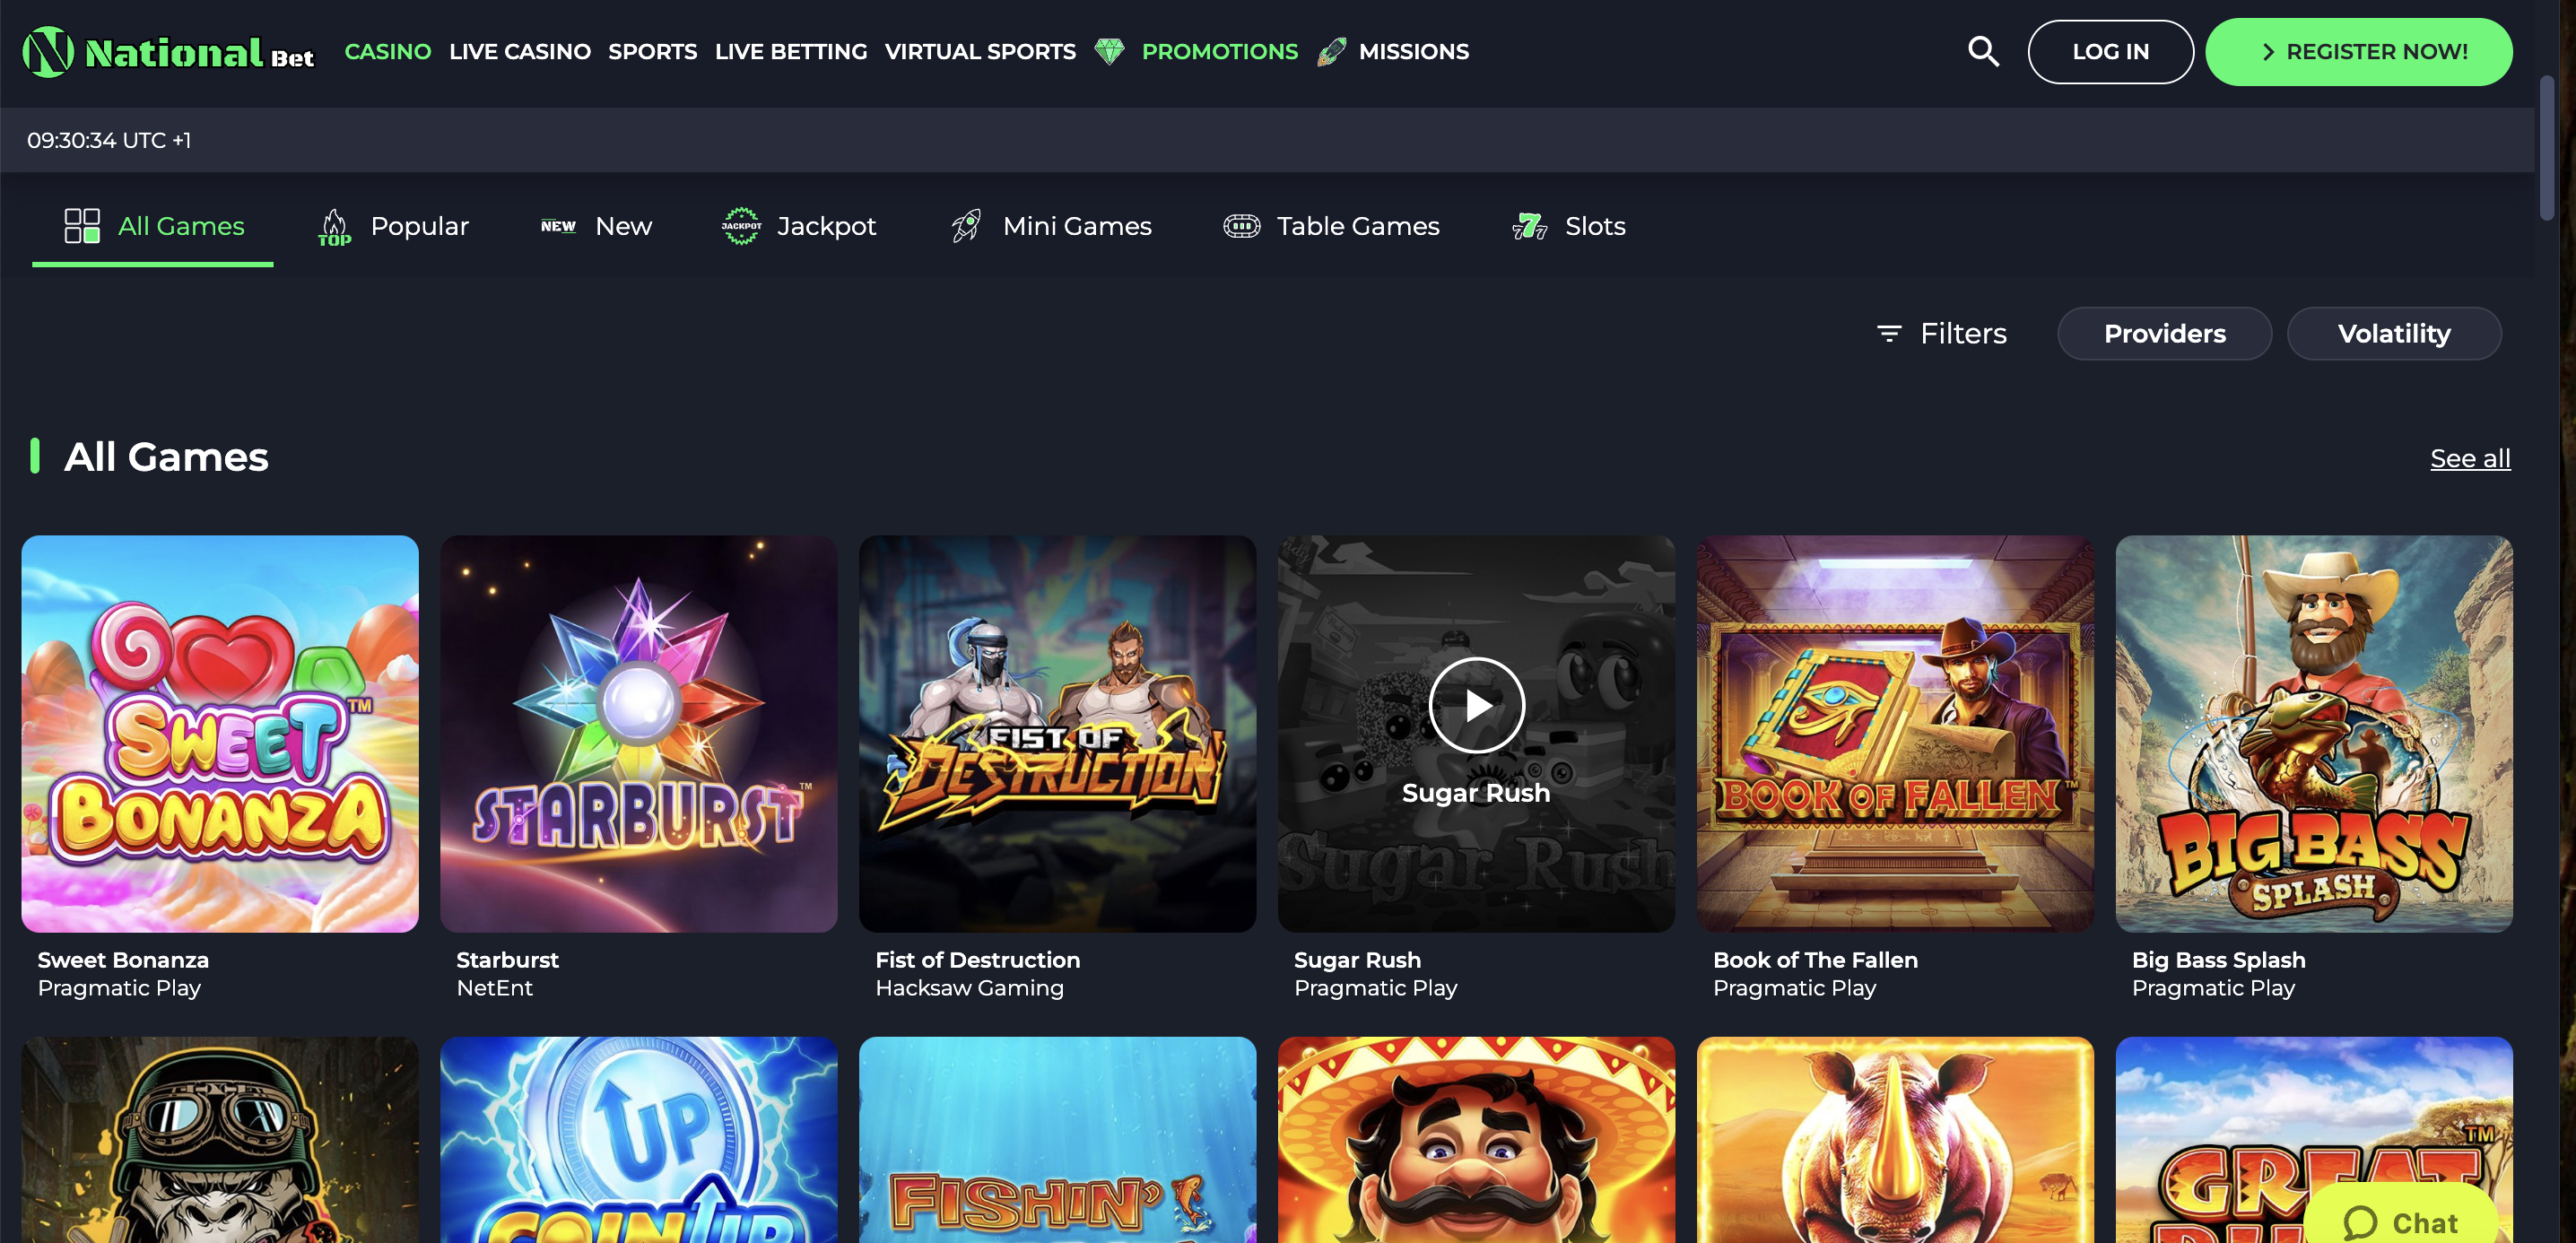2576x1243 pixels.
Task: Open Live Betting
Action: click(790, 51)
